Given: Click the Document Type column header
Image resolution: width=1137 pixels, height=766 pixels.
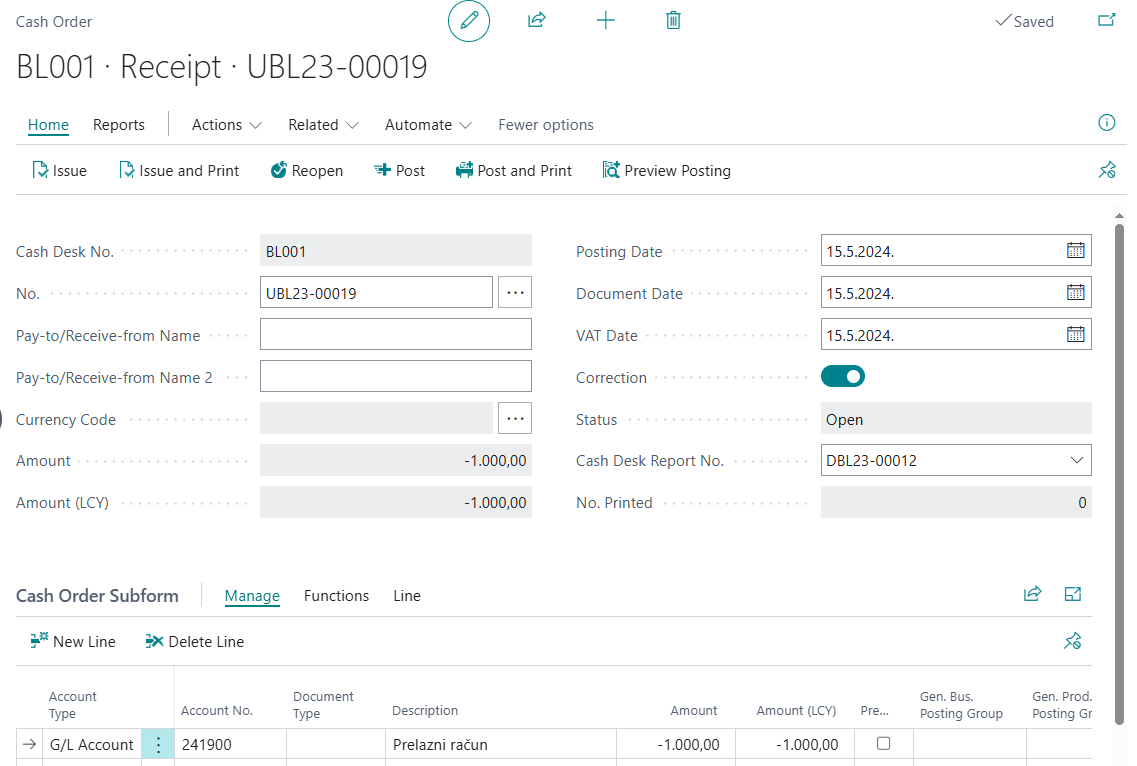Looking at the screenshot, I should (323, 704).
